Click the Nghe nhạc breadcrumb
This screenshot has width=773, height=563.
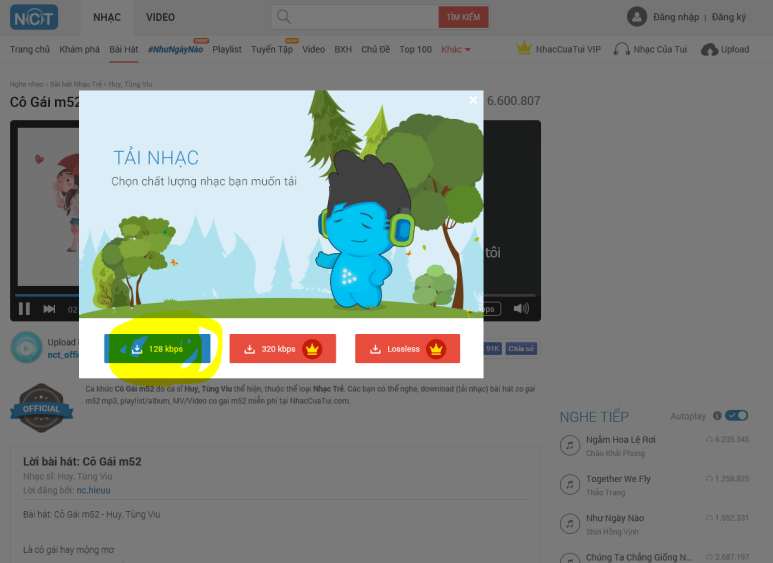pos(27,84)
